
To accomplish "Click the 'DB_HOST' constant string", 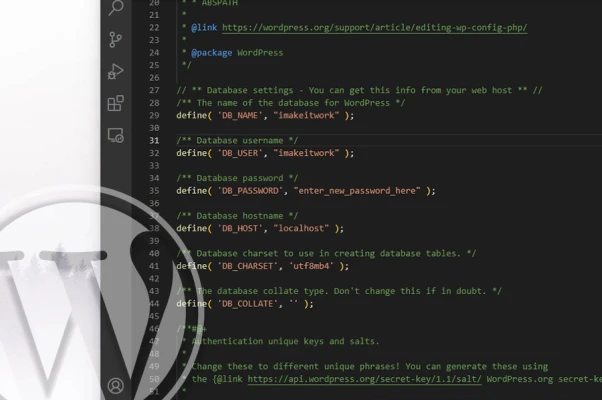I will 240,228.
